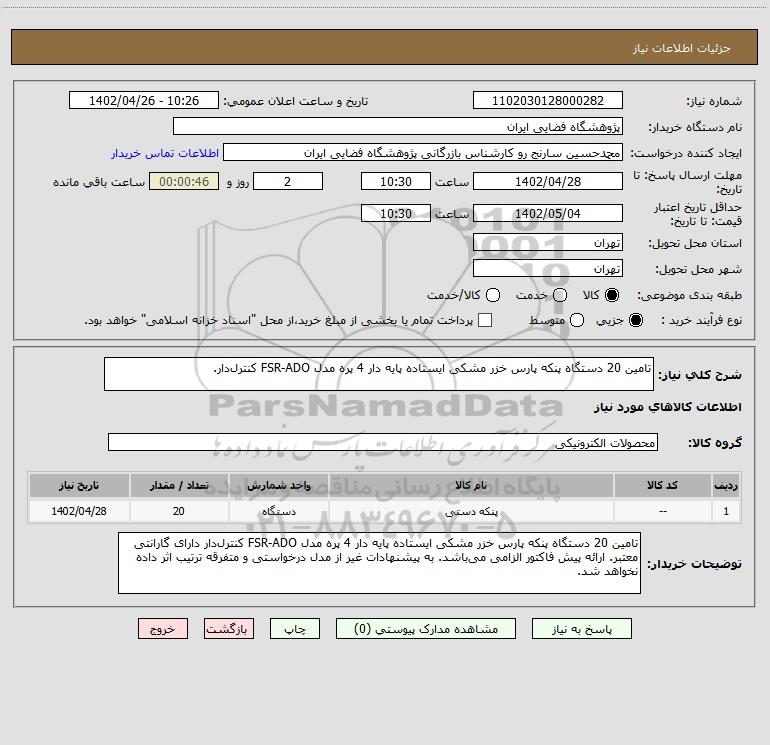Click the اطلاعات کالاهای مورد نیاز heading
770x745 pixels.
667,407
